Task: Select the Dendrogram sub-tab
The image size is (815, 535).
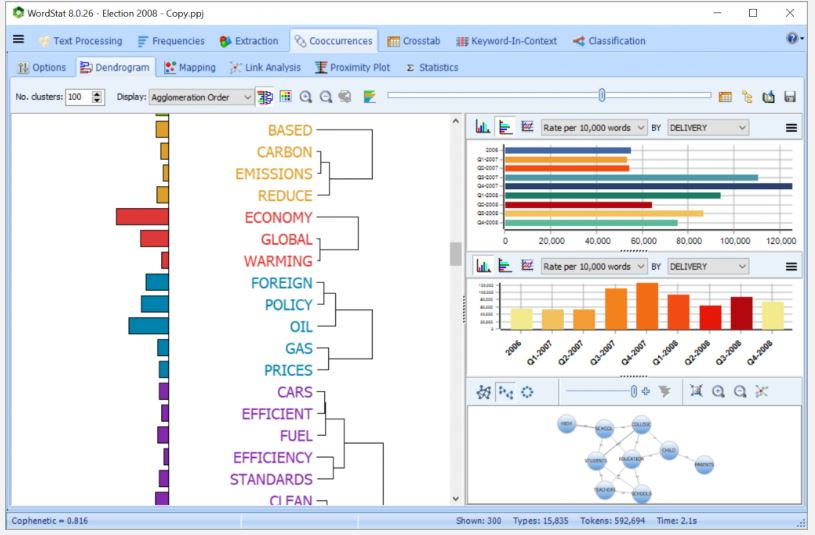Action: tap(115, 68)
